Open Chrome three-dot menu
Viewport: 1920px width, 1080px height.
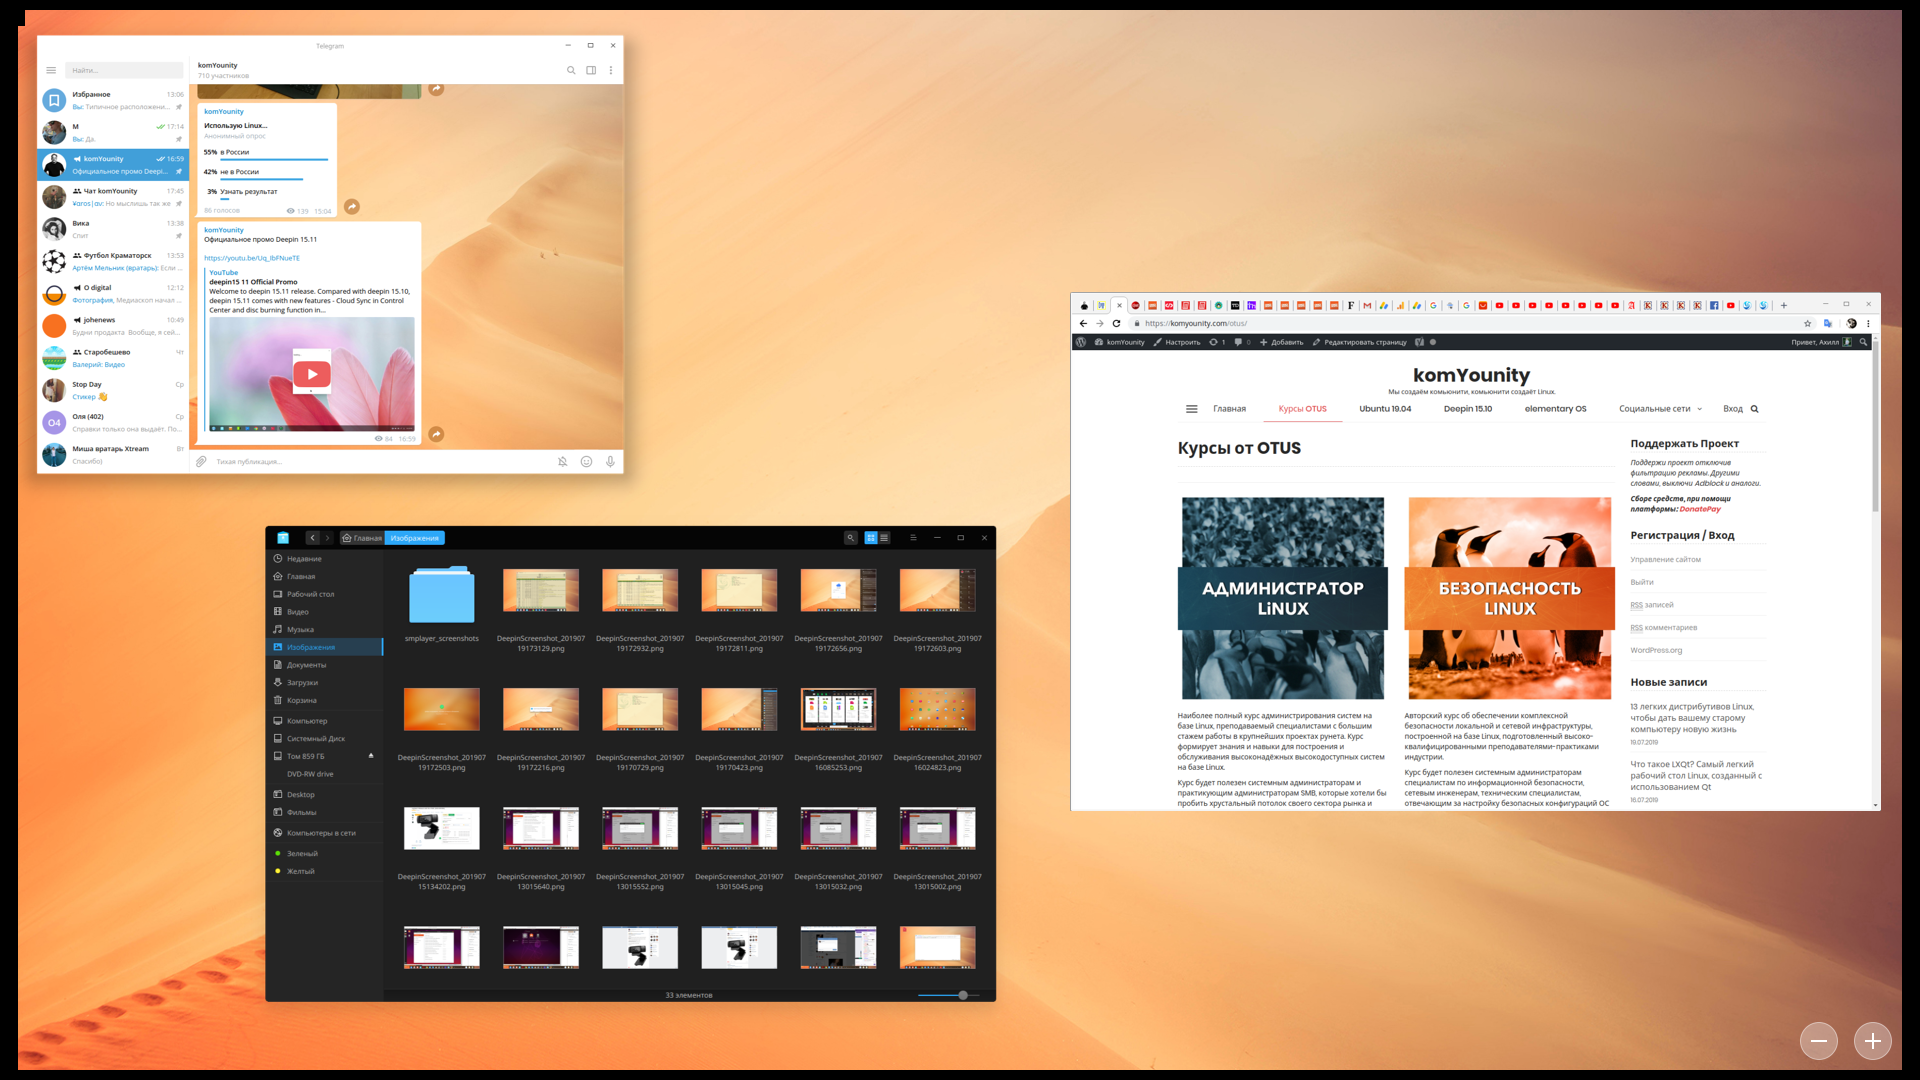(x=1868, y=323)
